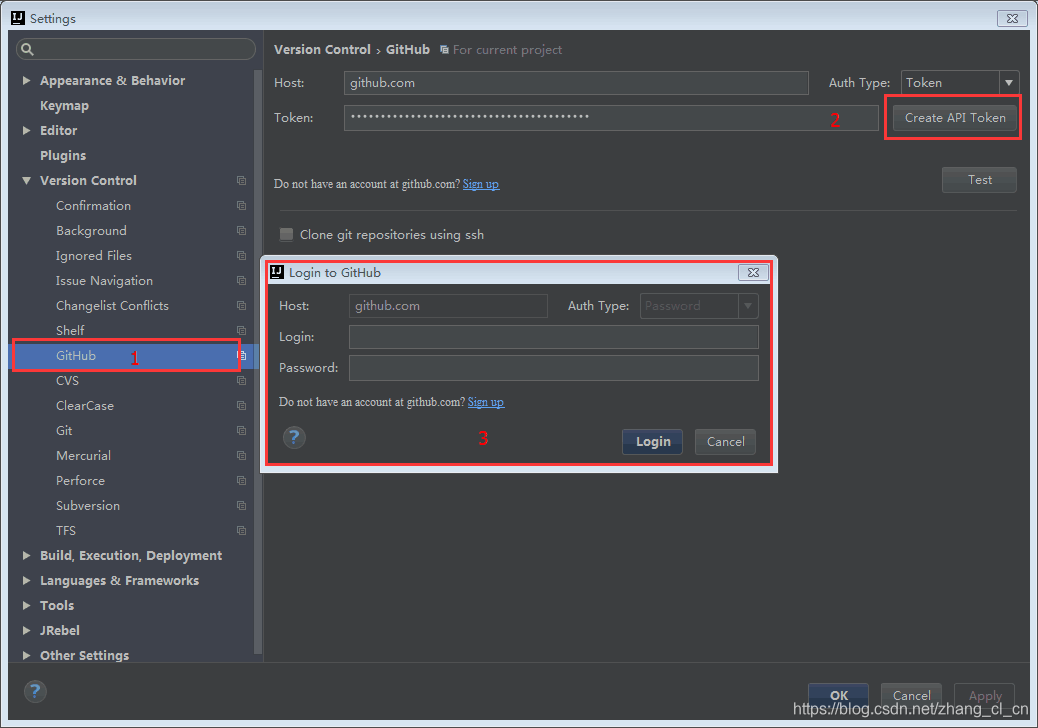This screenshot has height=728, width=1038.
Task: Expand the JRebel section
Action: point(26,630)
